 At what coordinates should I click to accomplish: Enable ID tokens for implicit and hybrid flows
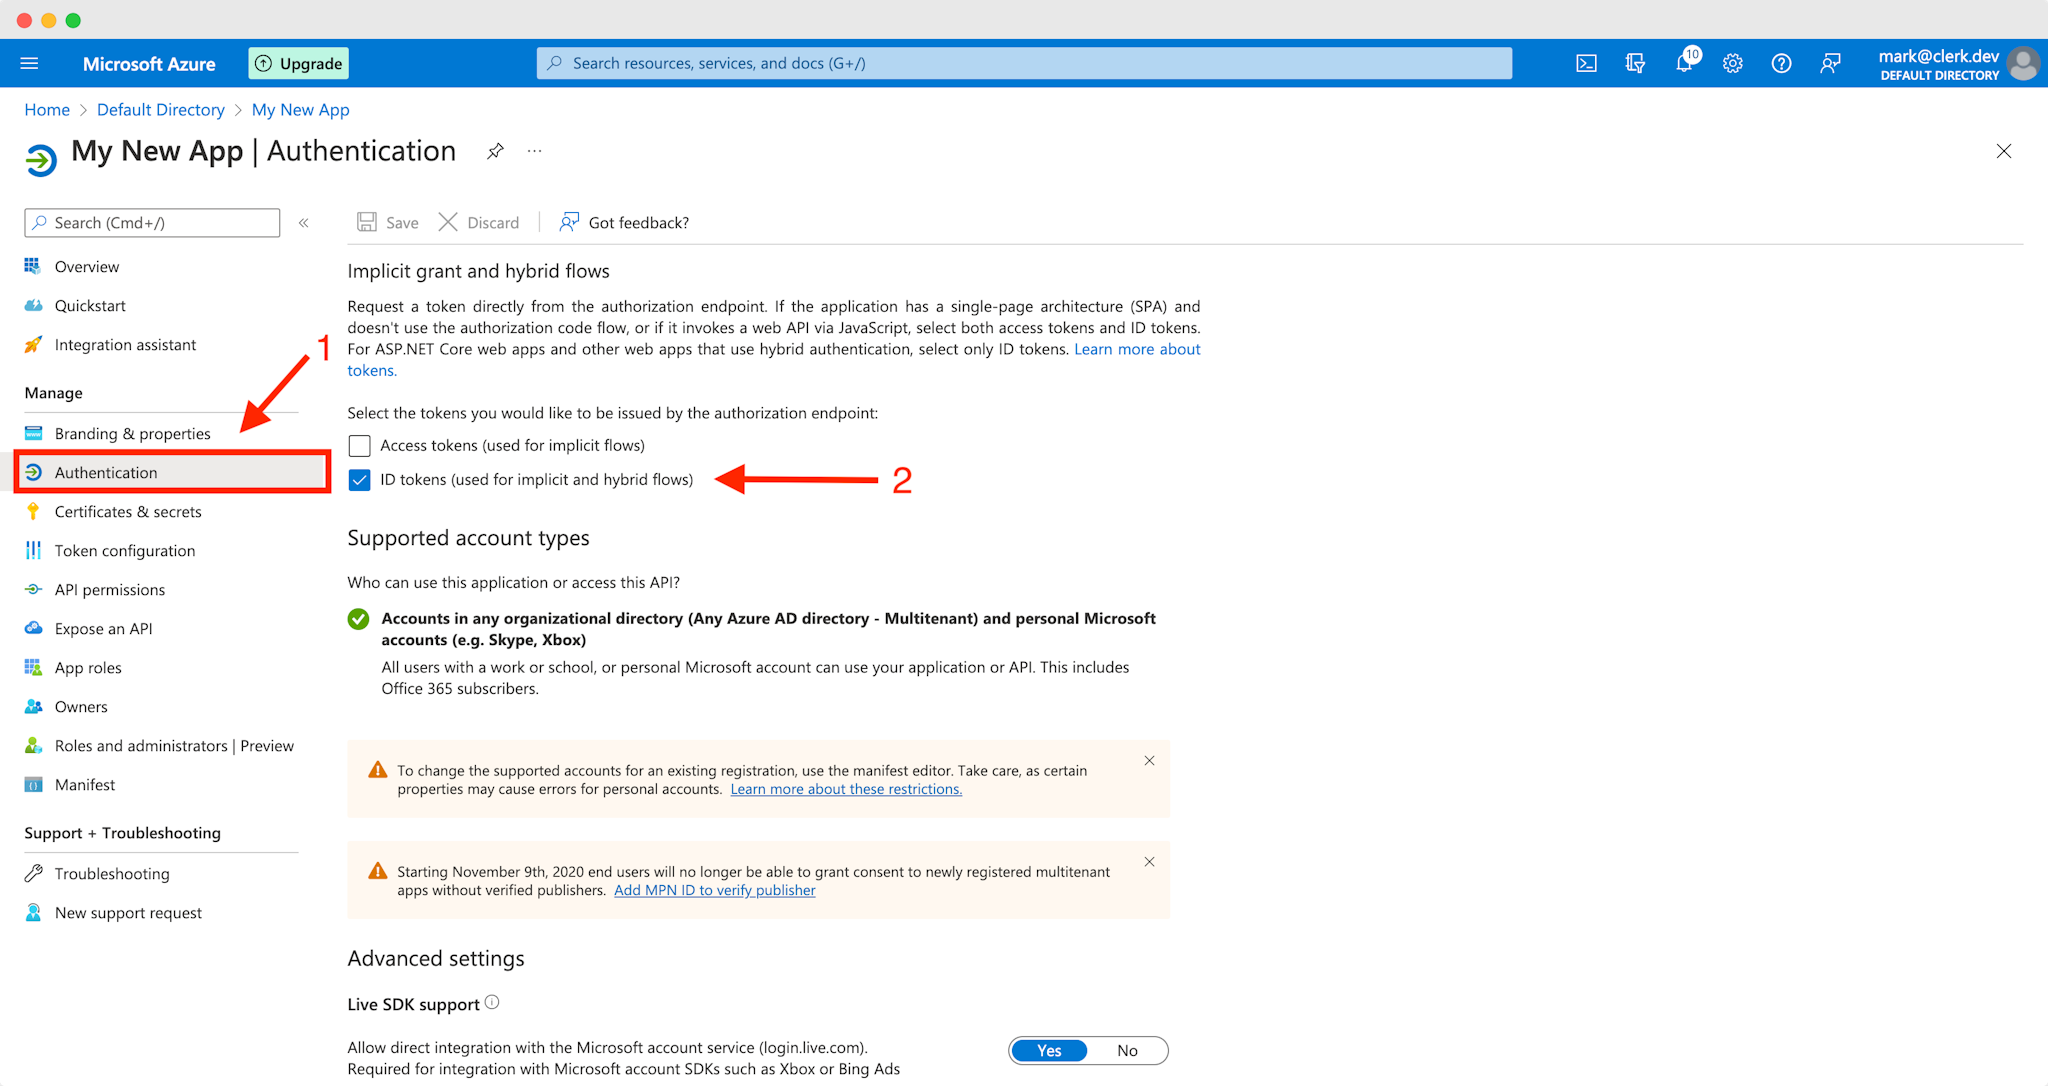point(358,477)
